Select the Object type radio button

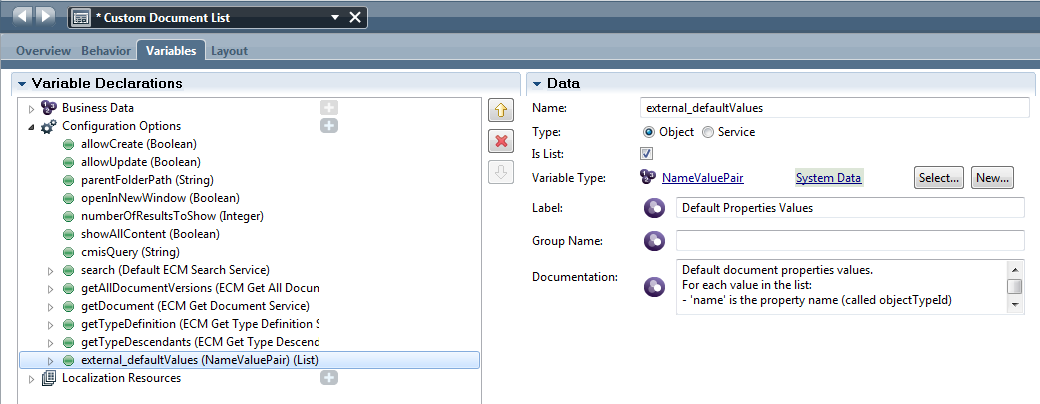click(647, 132)
